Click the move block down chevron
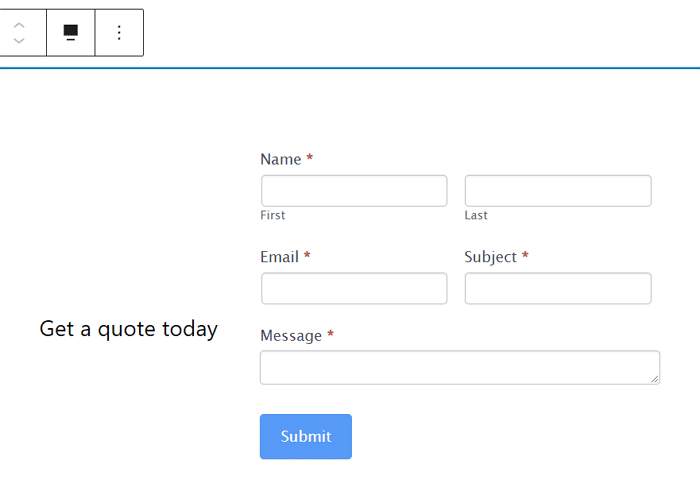Screen dimensions: 700x495 coord(19,41)
